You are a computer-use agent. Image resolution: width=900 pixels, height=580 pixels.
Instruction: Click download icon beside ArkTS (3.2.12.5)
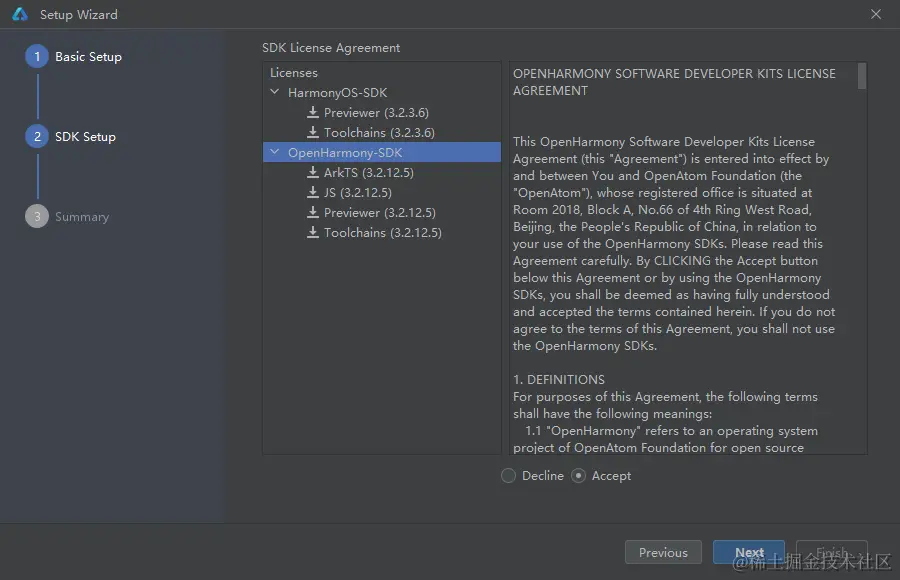313,172
